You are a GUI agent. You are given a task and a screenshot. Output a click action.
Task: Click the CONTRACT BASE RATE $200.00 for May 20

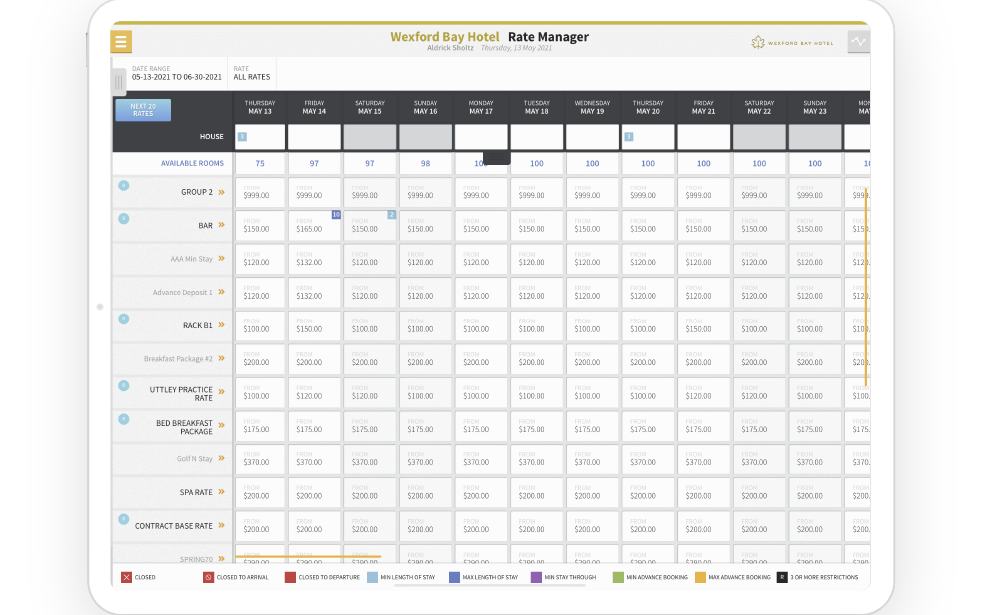[x=648, y=525]
